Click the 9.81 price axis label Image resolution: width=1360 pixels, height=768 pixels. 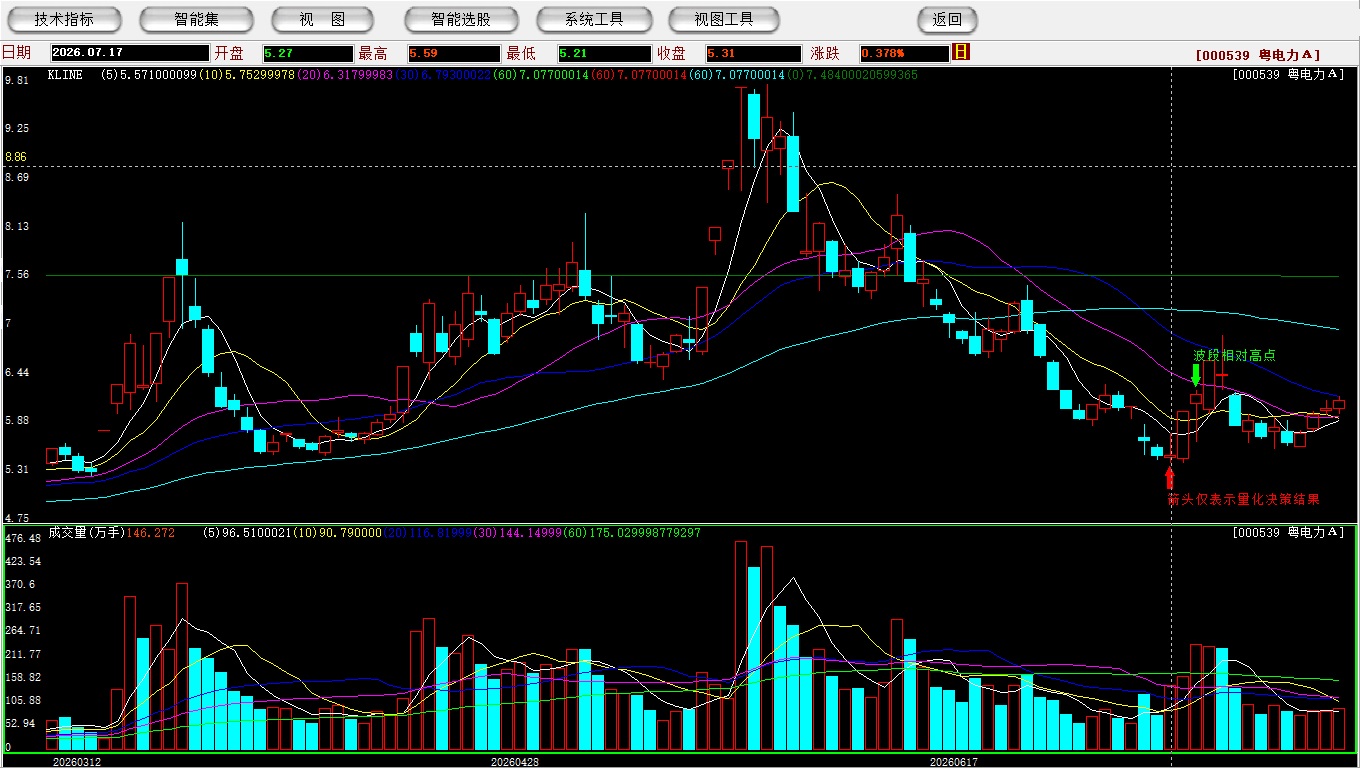point(16,80)
